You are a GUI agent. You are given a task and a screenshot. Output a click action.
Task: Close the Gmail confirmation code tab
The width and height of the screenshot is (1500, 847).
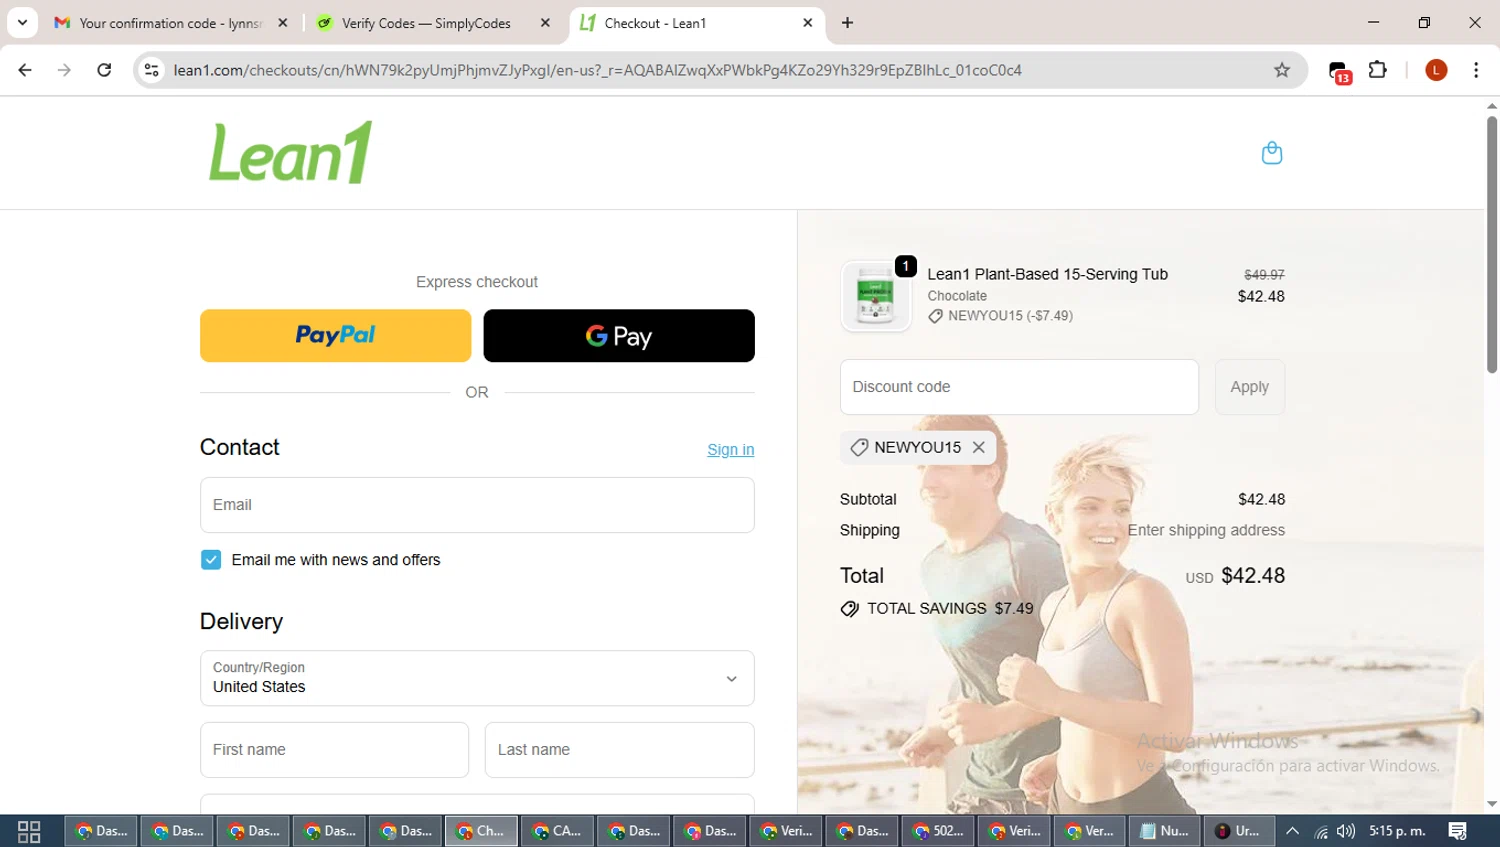pos(283,22)
